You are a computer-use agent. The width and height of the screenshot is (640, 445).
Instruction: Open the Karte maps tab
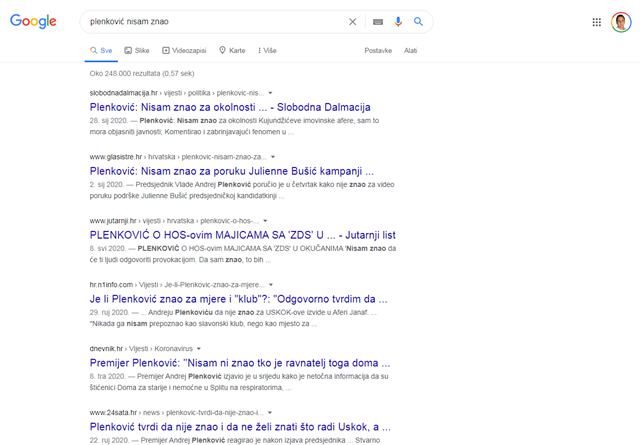[x=232, y=50]
